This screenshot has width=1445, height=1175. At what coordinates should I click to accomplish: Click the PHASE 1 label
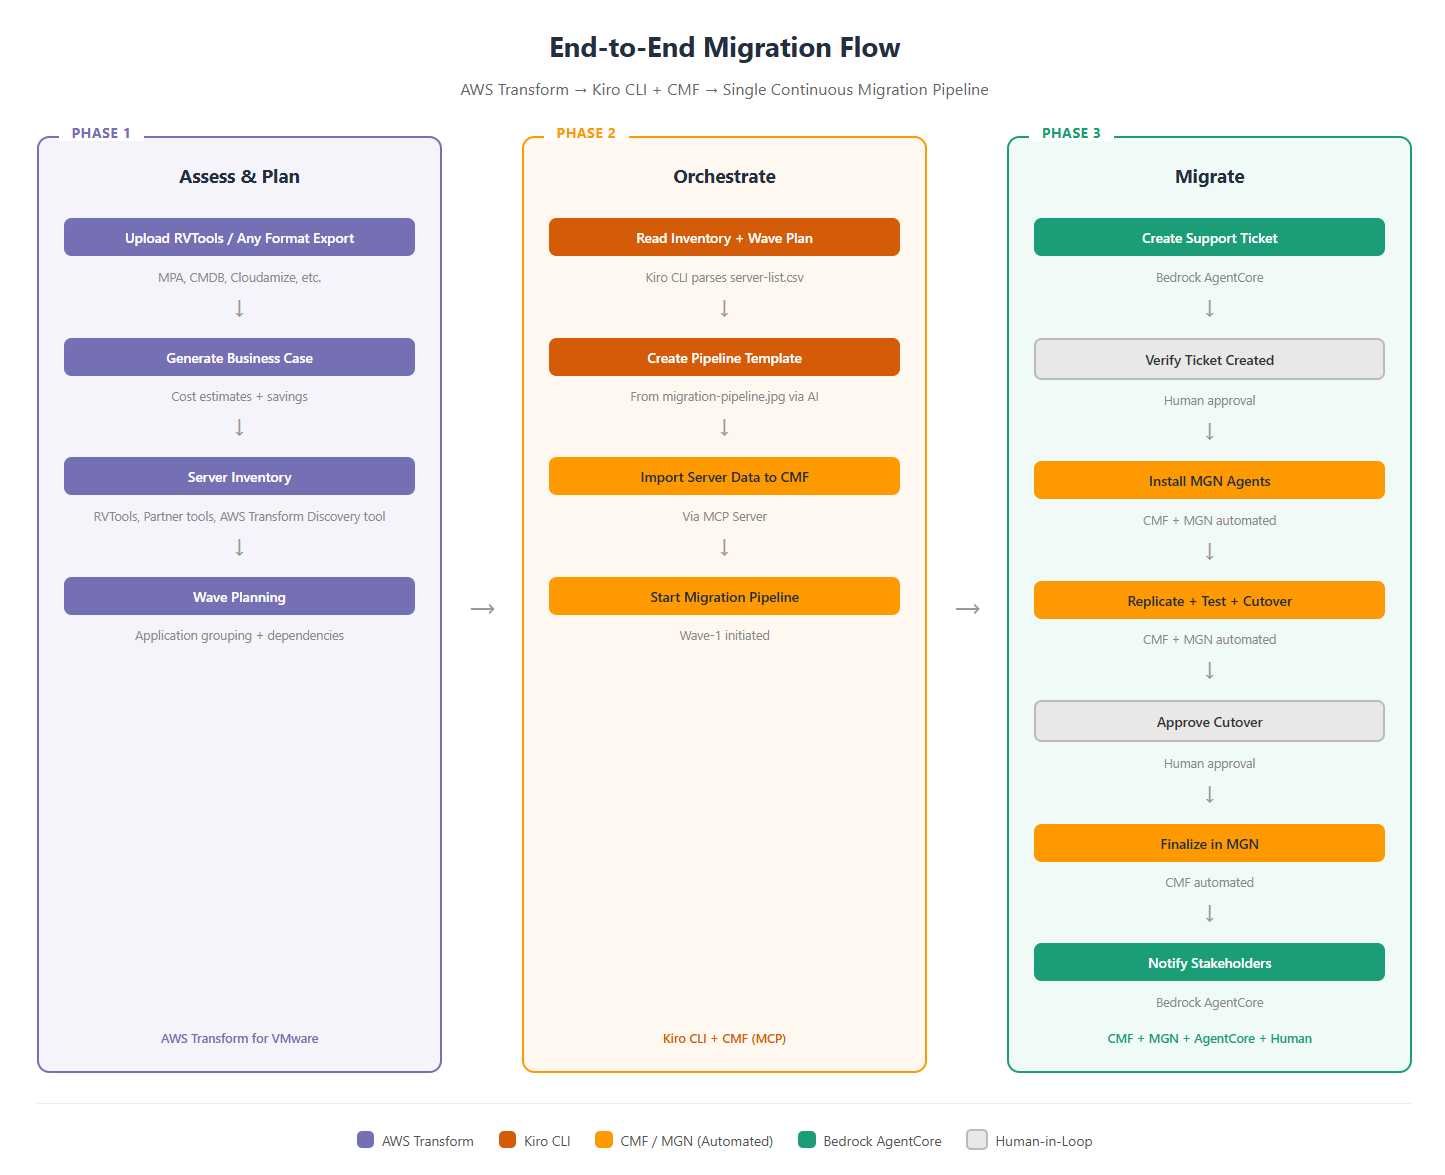tap(101, 133)
